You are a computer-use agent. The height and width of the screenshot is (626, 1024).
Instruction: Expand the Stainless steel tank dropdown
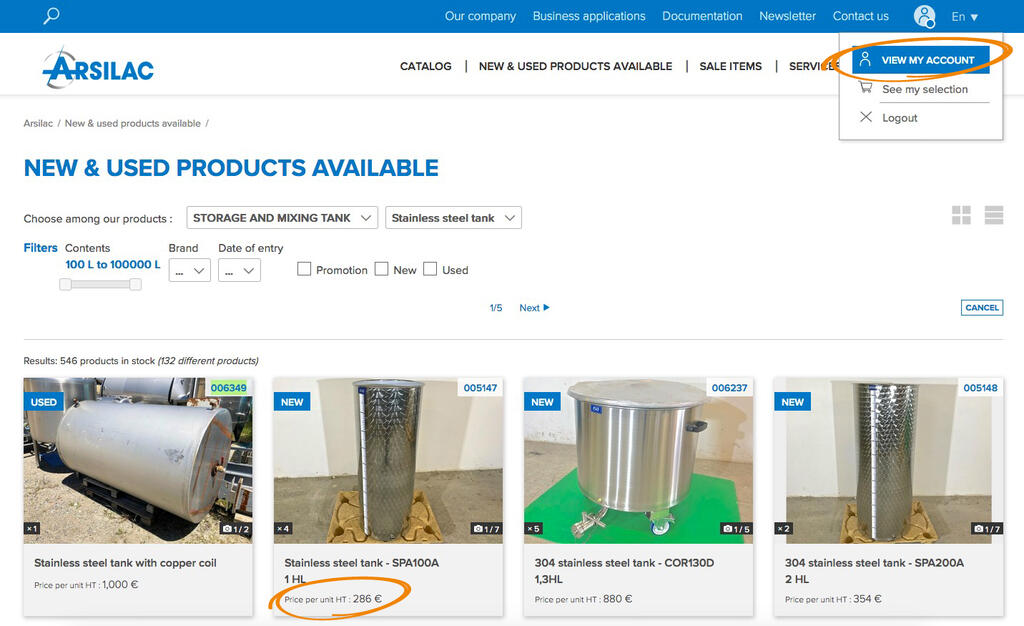[453, 217]
